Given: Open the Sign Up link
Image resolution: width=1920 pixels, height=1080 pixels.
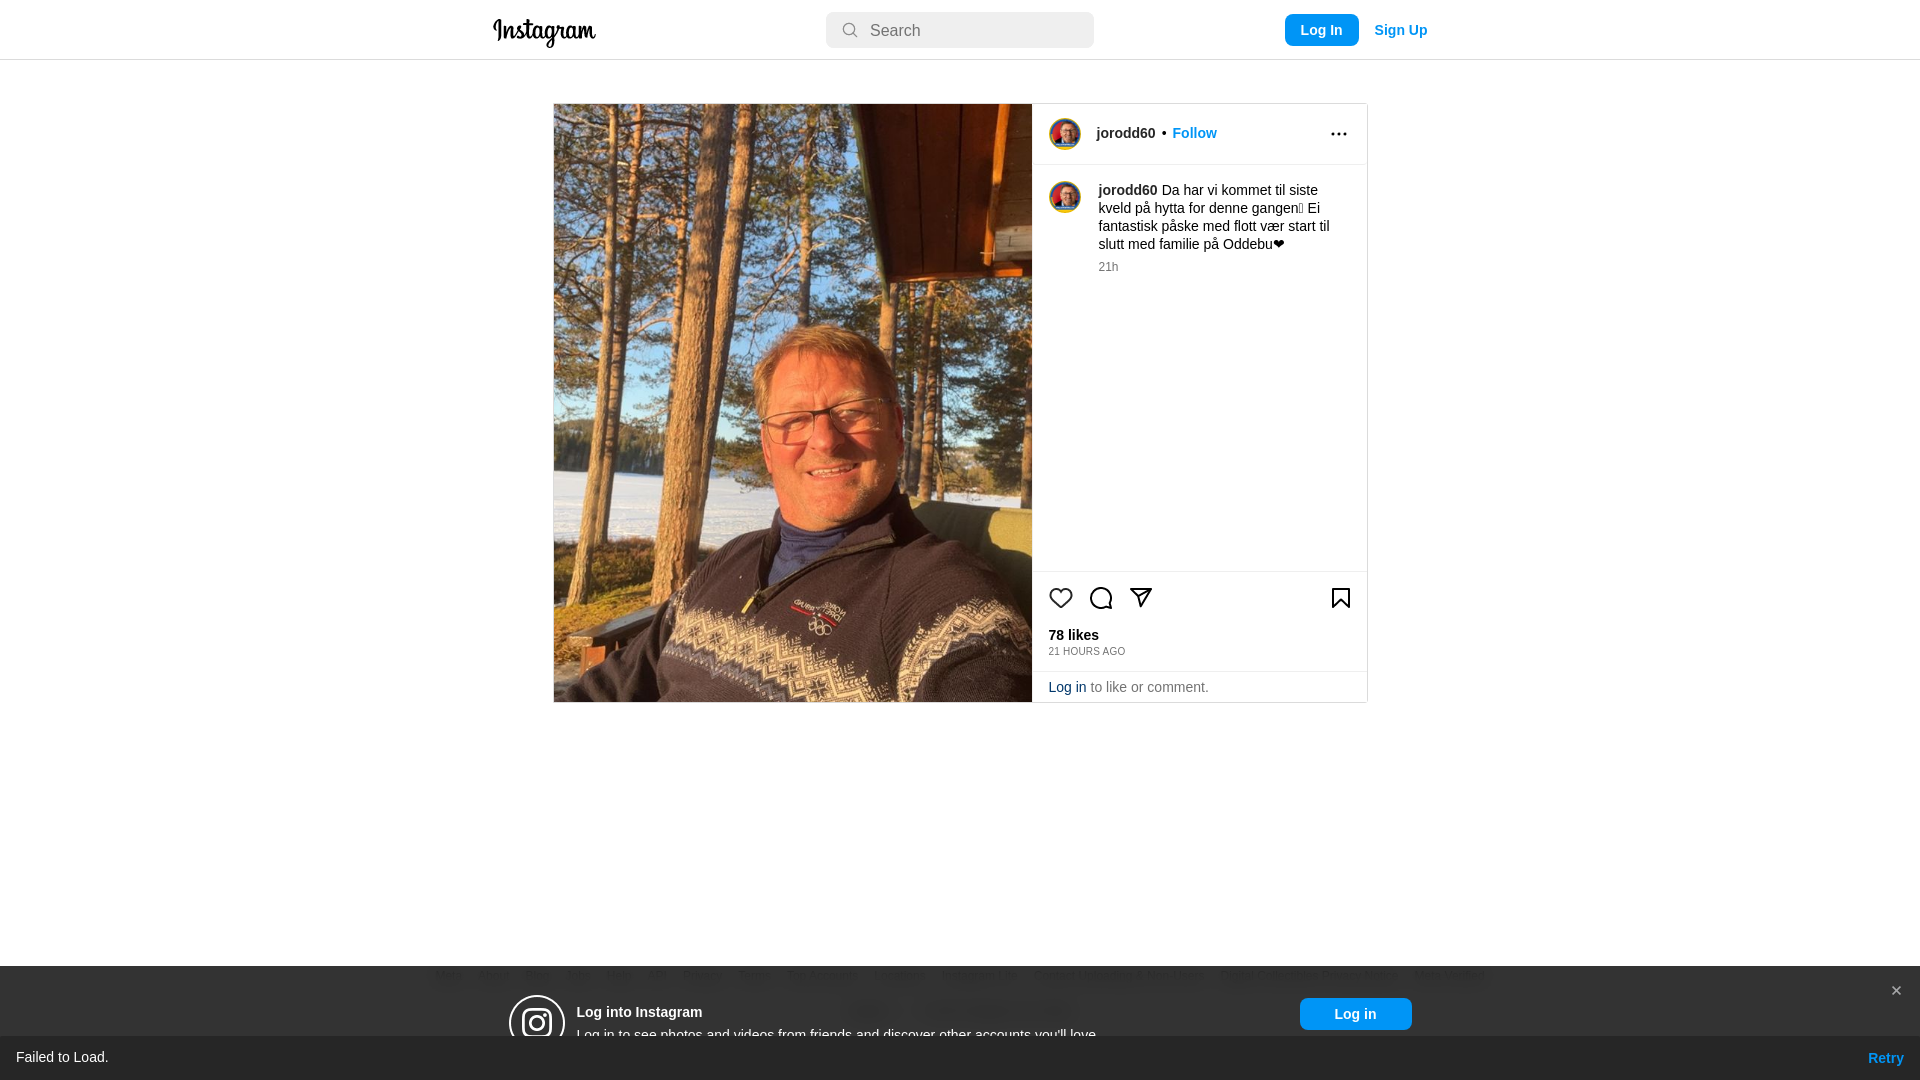Looking at the screenshot, I should pos(1400,30).
